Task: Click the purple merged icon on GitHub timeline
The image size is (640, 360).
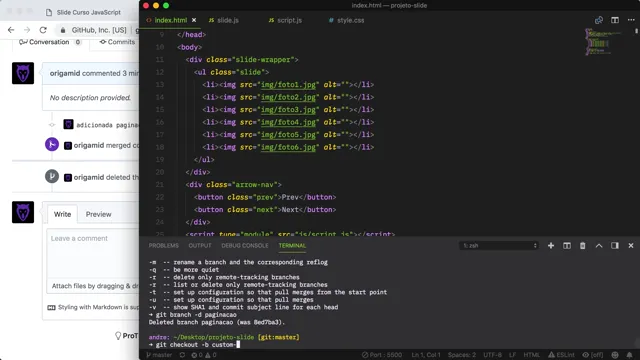Action: coord(52,144)
